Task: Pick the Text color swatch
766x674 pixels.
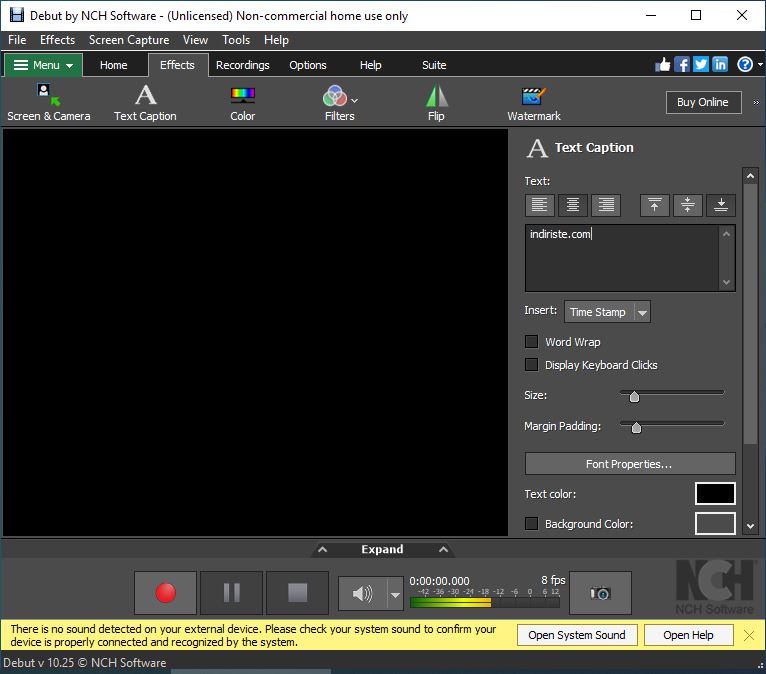Action: click(715, 493)
